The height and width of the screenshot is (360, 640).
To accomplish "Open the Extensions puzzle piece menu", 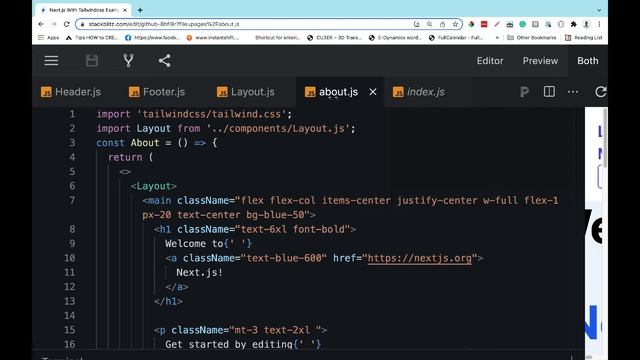I will click(573, 24).
